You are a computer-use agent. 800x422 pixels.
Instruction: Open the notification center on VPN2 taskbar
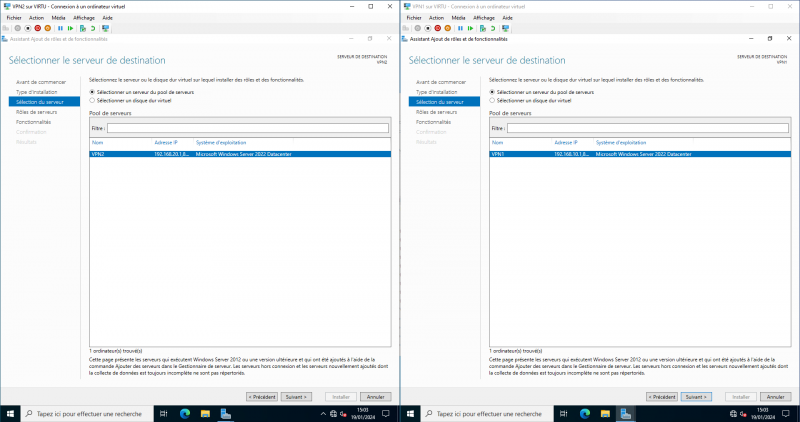(386, 414)
